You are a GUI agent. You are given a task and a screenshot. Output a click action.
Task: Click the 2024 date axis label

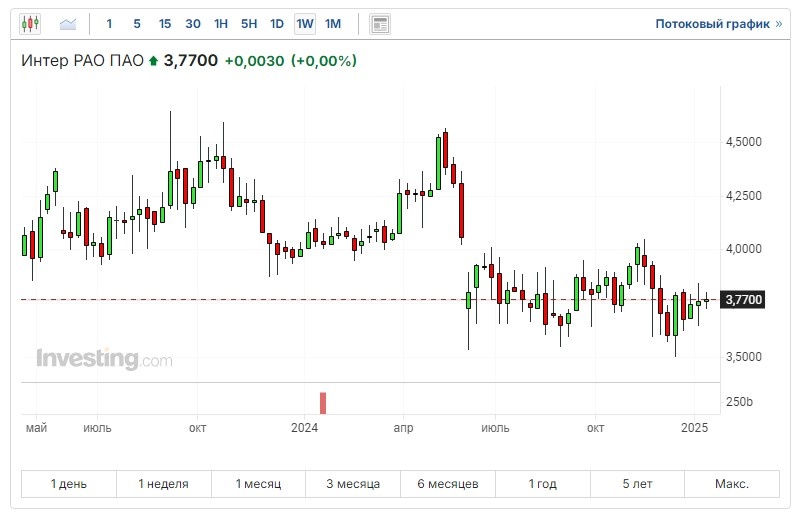click(305, 428)
